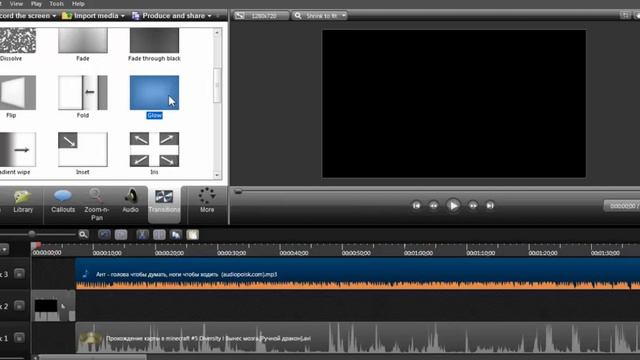Toggle the lock on track 1

(x=19, y=338)
